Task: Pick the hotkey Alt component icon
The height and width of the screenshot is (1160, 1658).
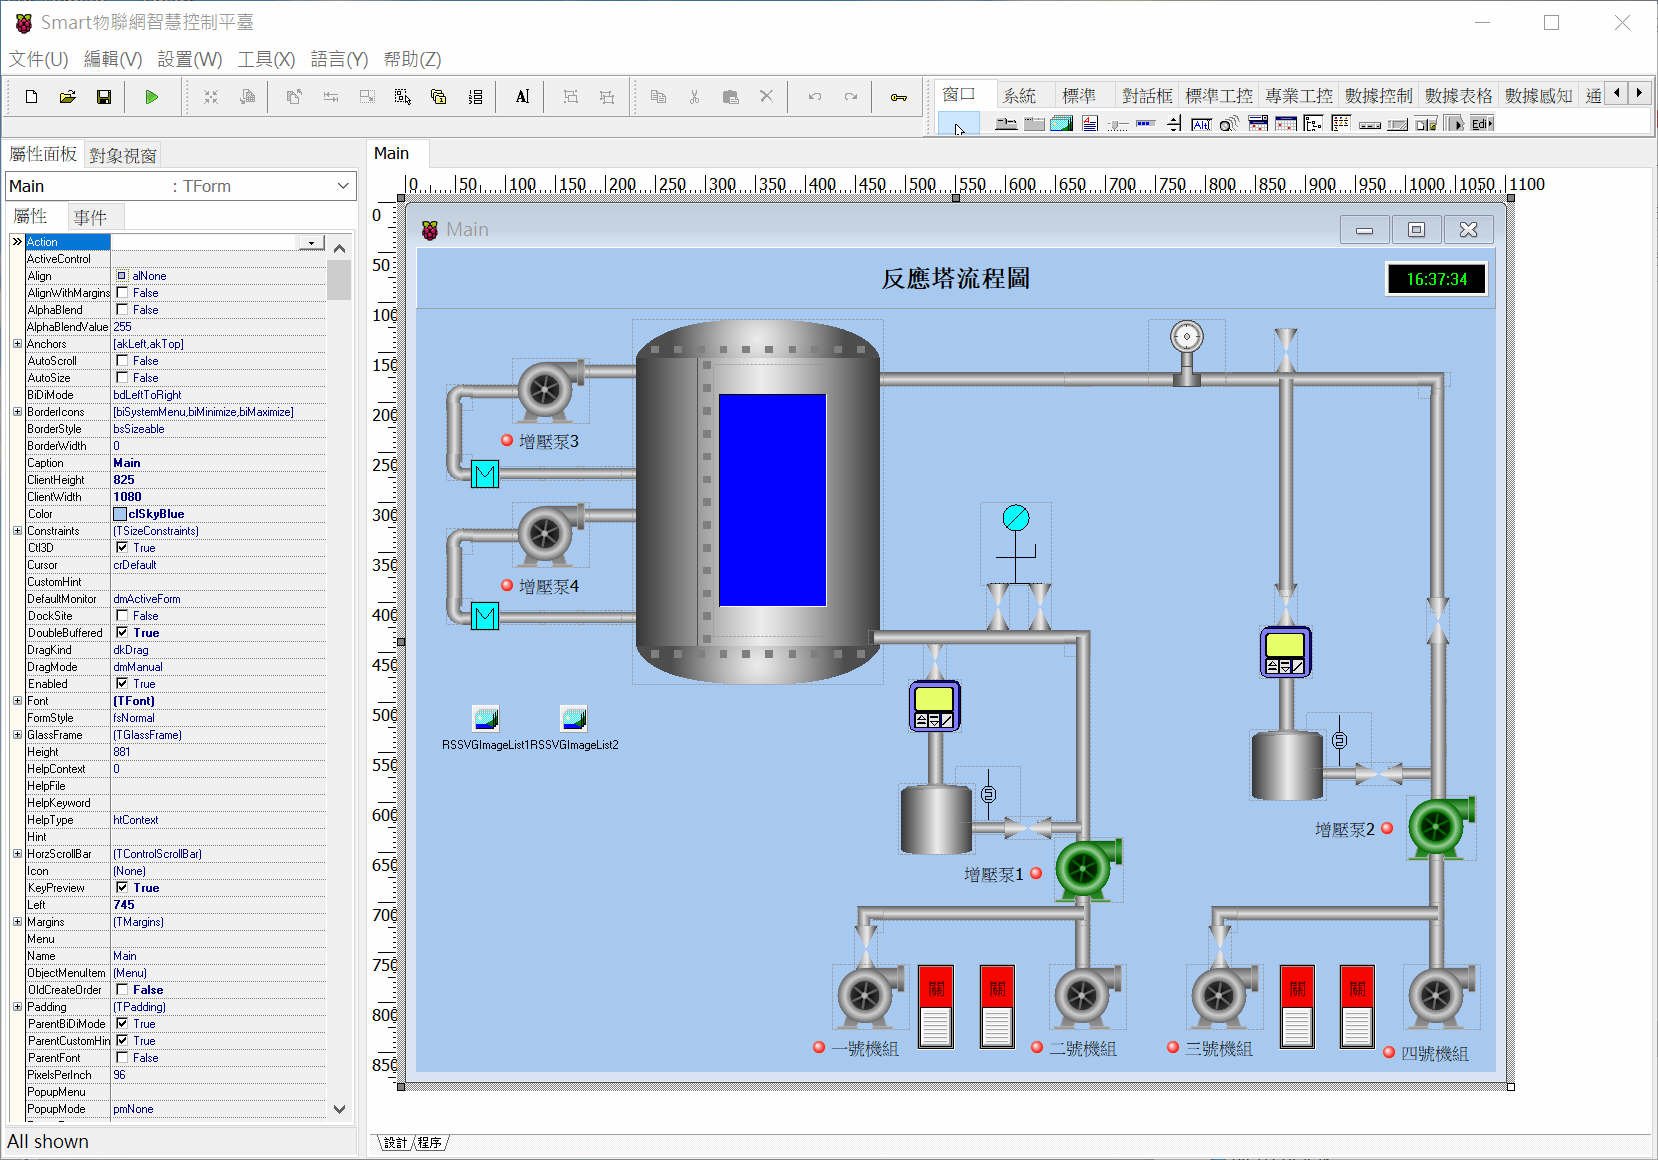Action: point(1202,124)
